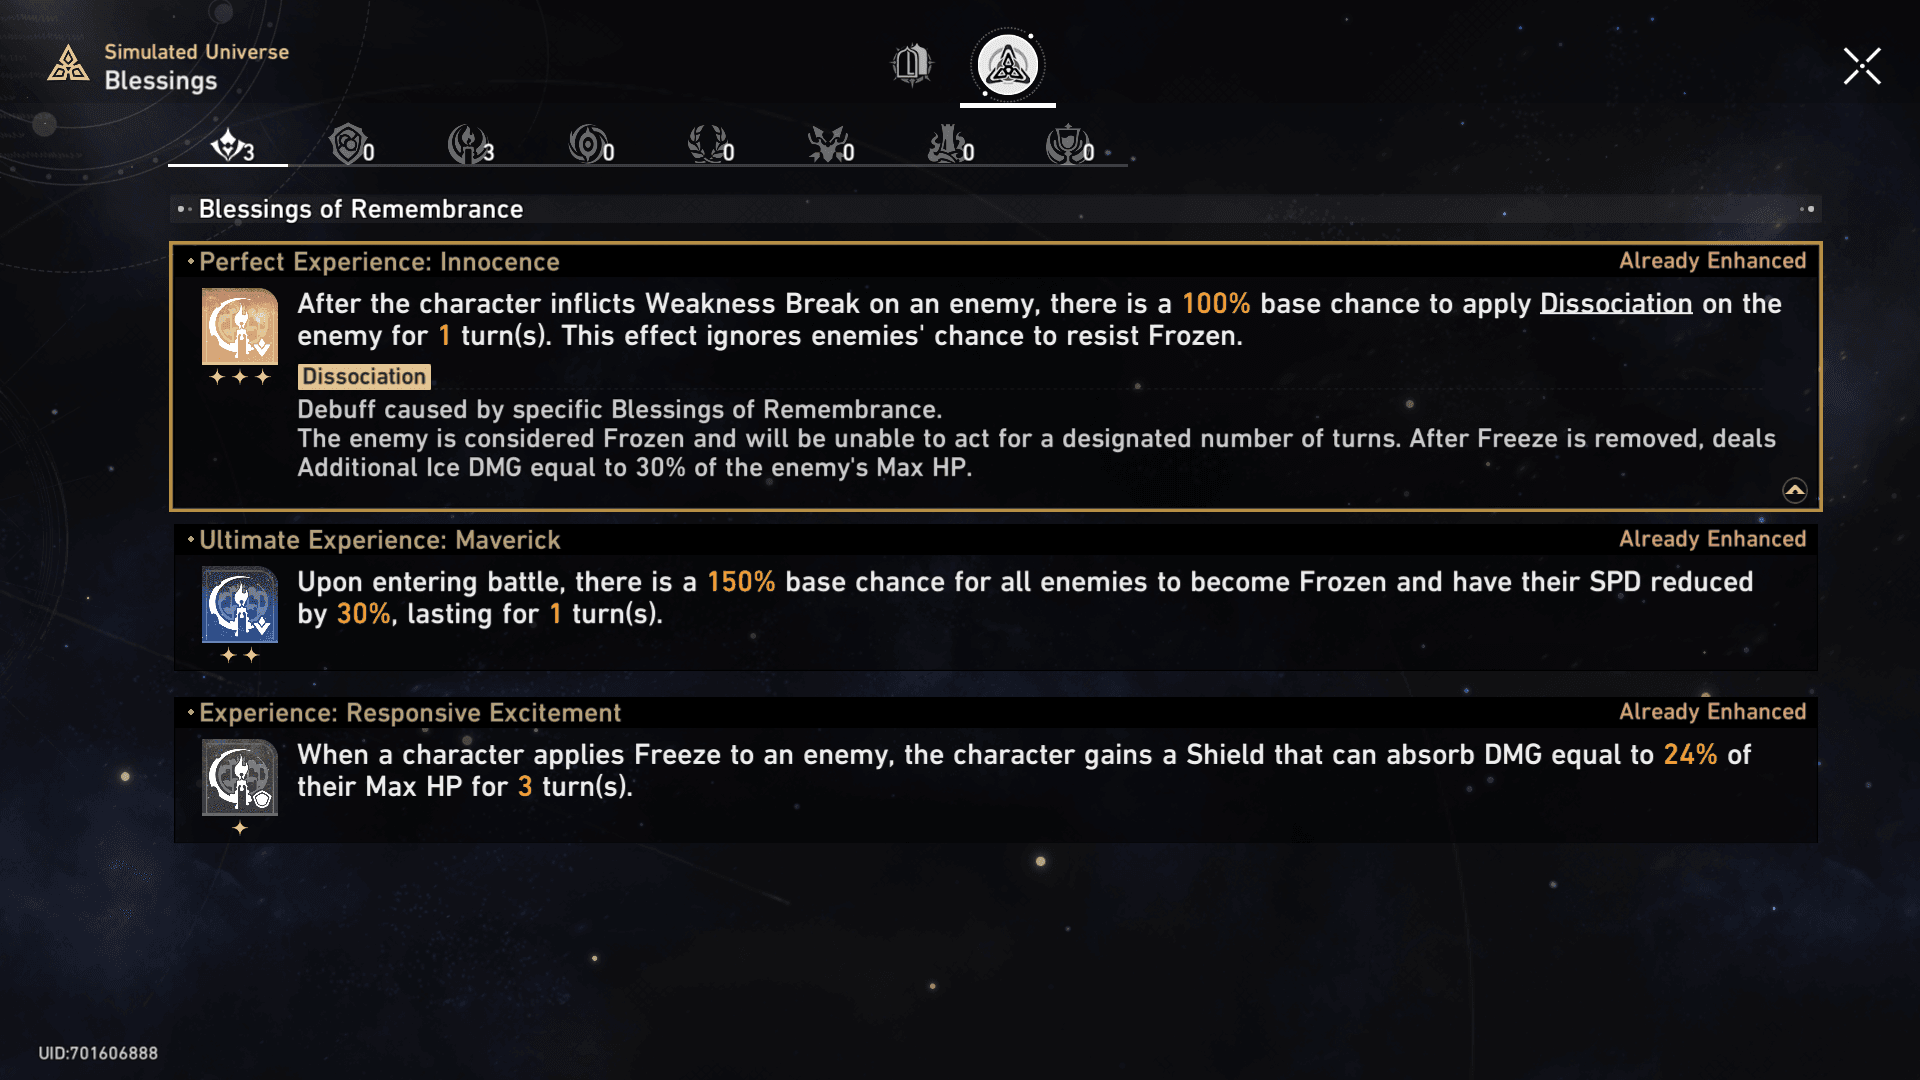Click the Ultimate Experience: Maverick blessing icon

coord(240,605)
